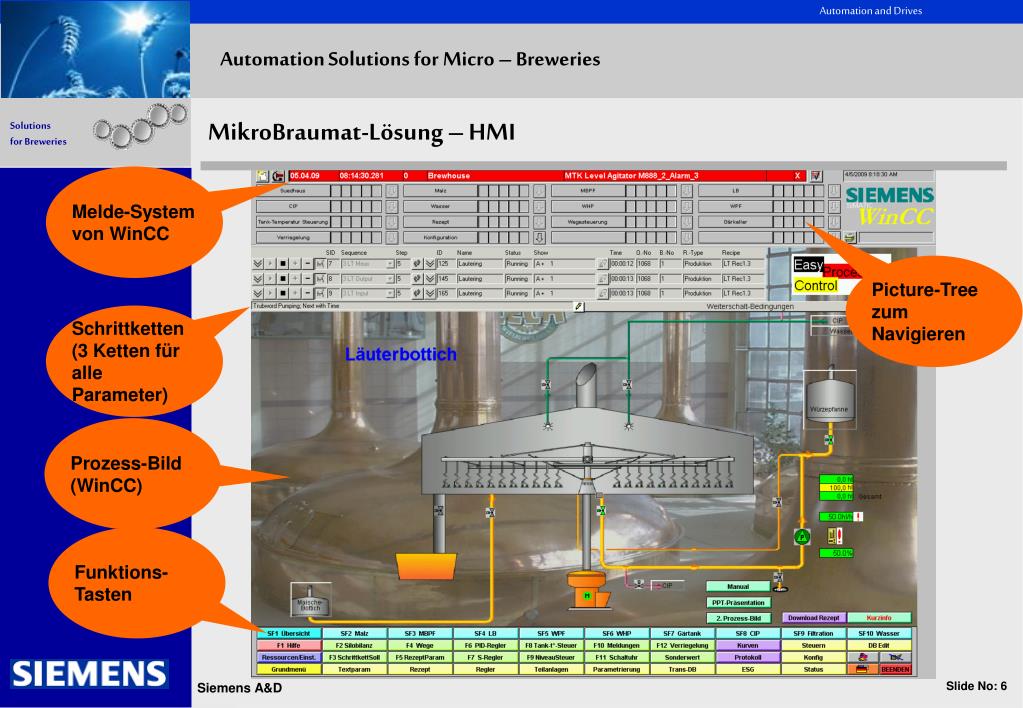Click the red exclamation beside 50.0 hl/h value
Screen dimensions: 1023x708
tap(859, 517)
